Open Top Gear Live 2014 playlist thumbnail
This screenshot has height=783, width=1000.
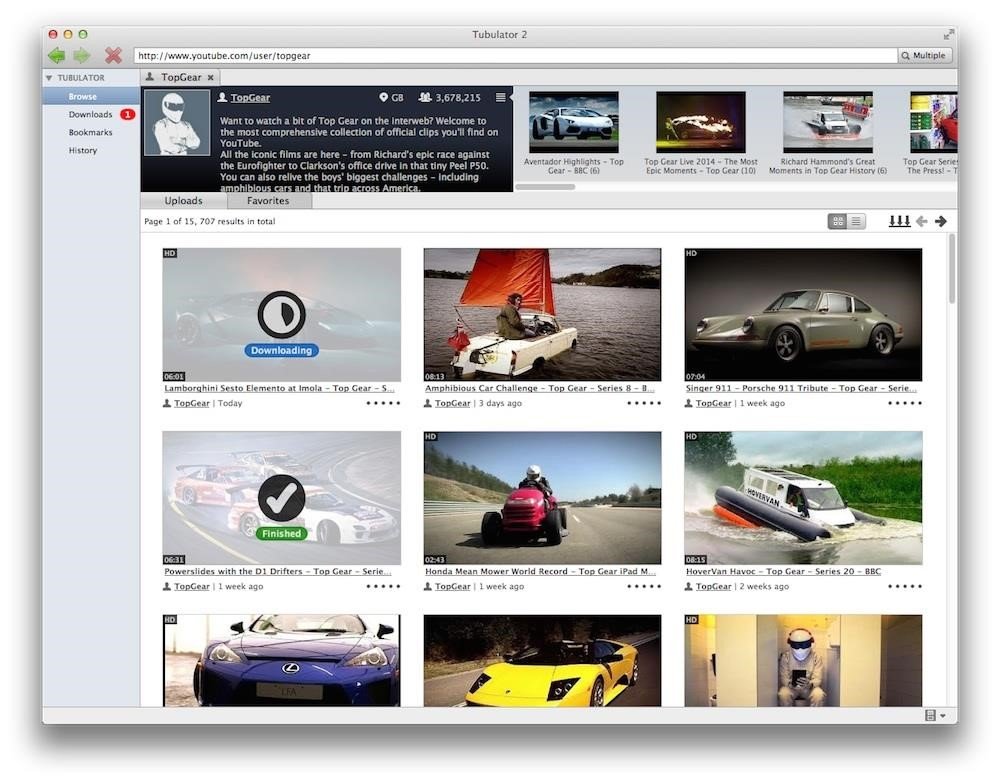700,122
